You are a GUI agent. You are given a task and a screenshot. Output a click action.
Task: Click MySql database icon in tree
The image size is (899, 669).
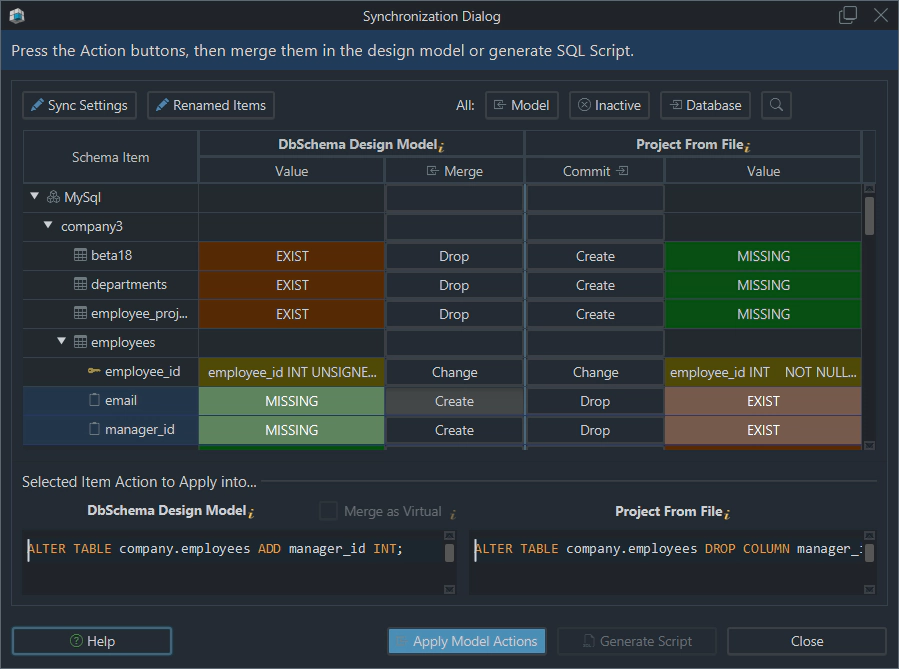click(x=53, y=197)
